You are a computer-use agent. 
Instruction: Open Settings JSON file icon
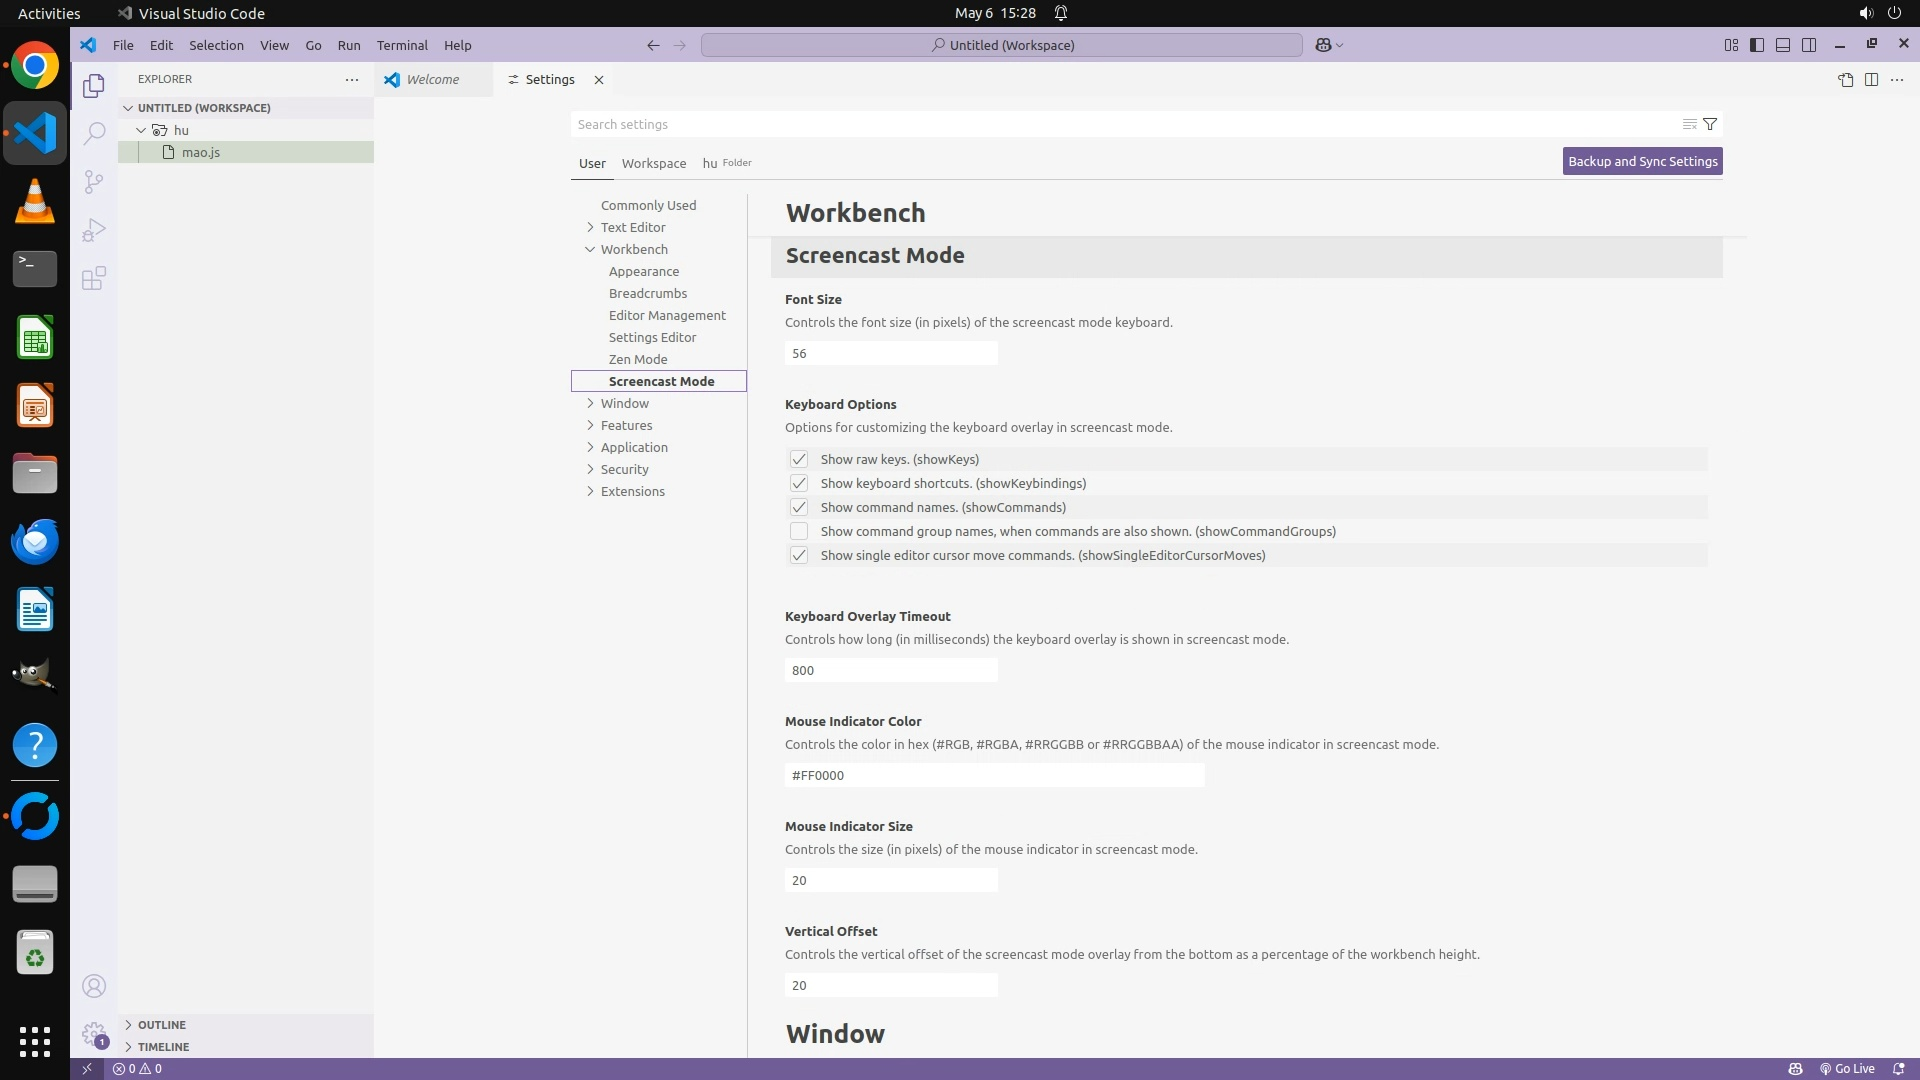pos(1845,80)
